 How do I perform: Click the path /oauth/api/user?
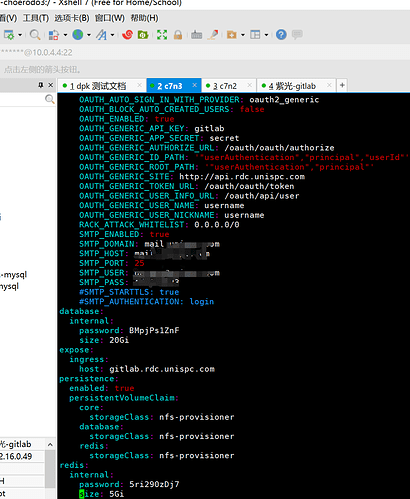coord(262,196)
